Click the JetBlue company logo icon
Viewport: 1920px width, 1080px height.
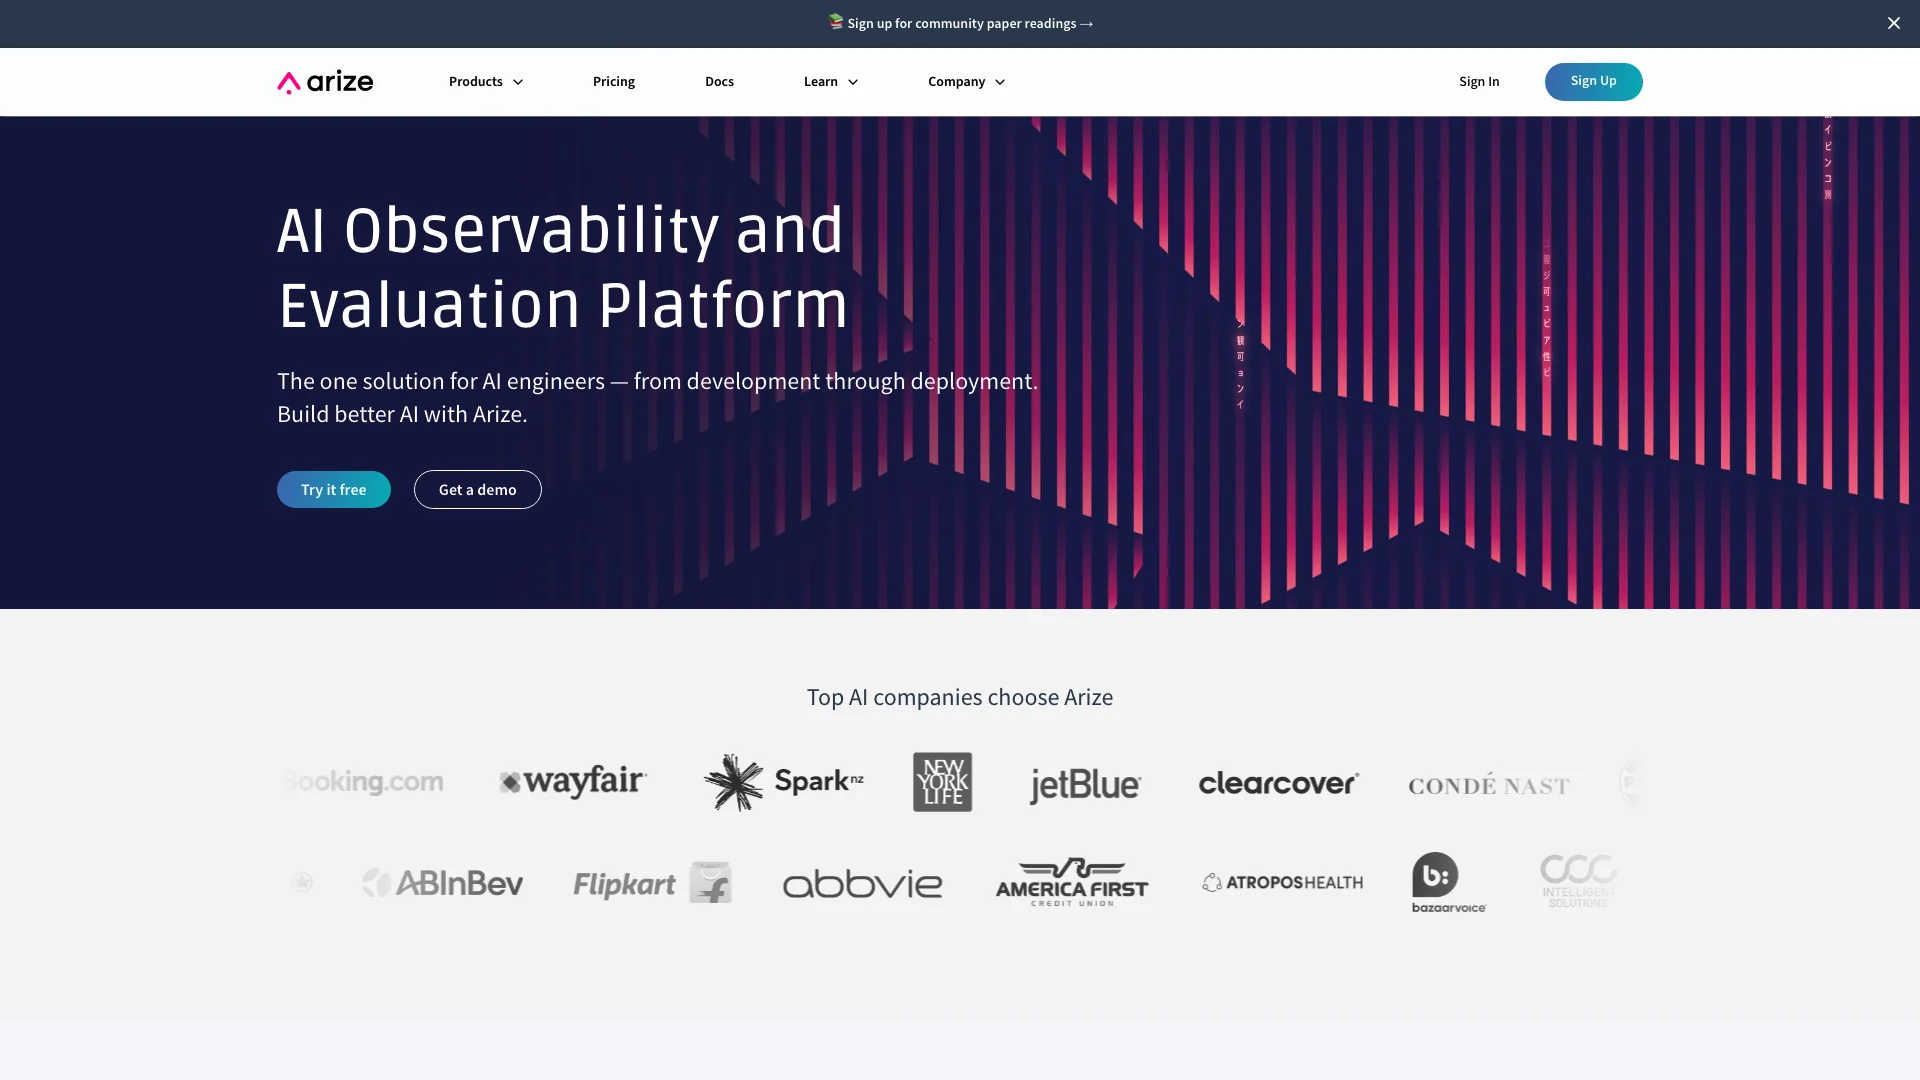click(x=1083, y=782)
